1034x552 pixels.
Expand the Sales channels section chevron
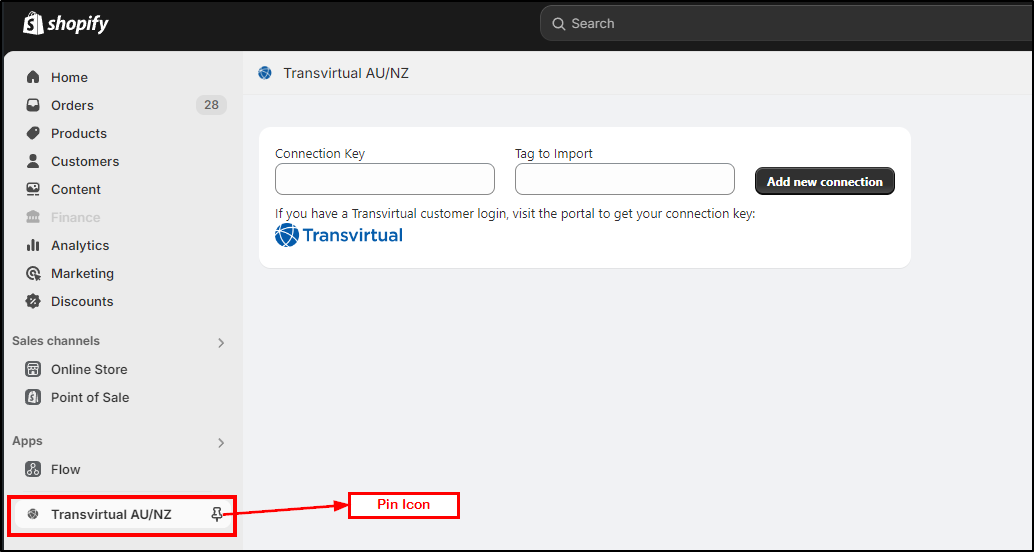click(x=221, y=342)
